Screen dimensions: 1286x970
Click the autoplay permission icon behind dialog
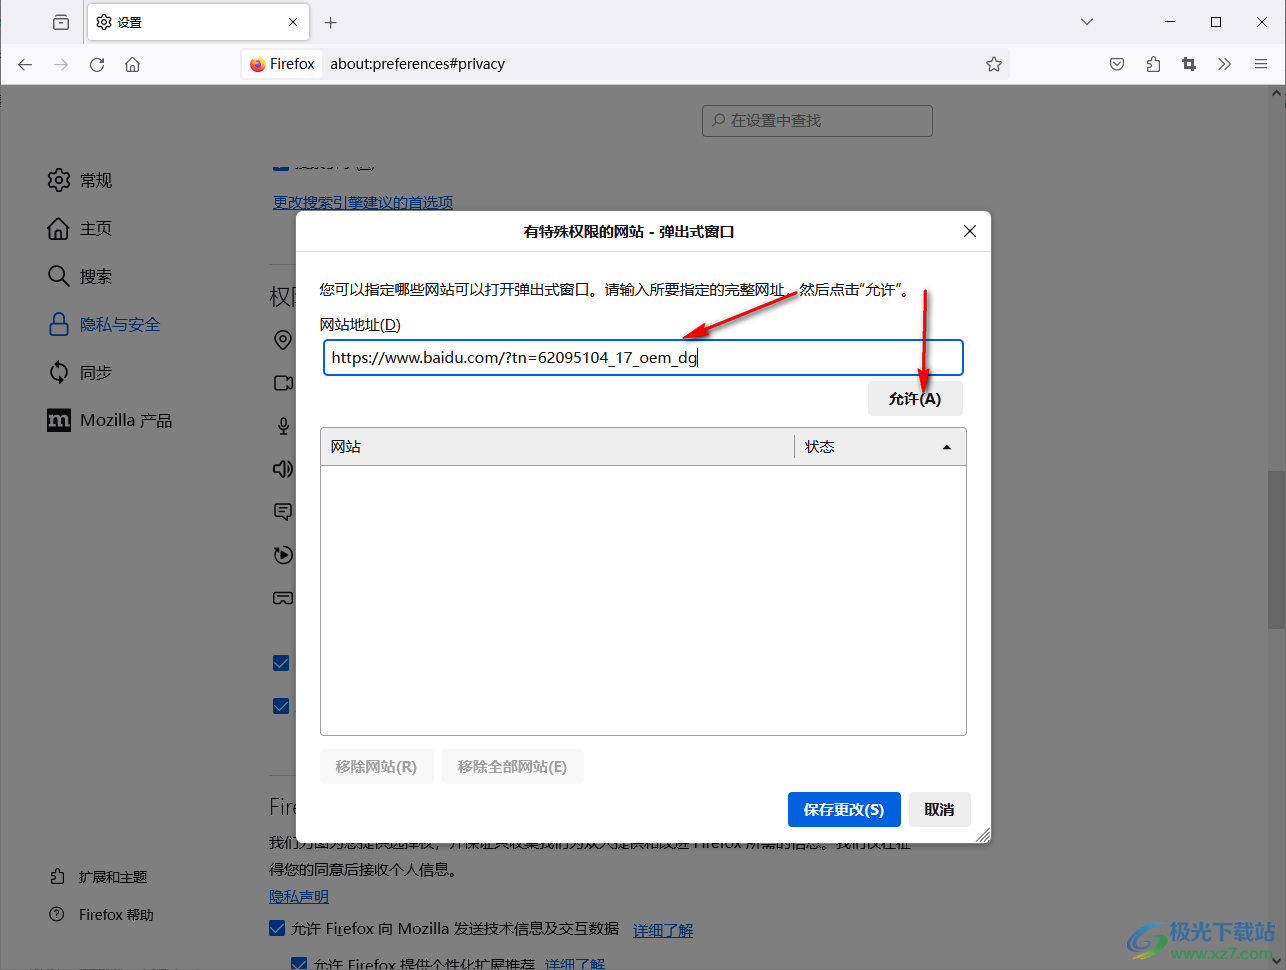pos(283,554)
